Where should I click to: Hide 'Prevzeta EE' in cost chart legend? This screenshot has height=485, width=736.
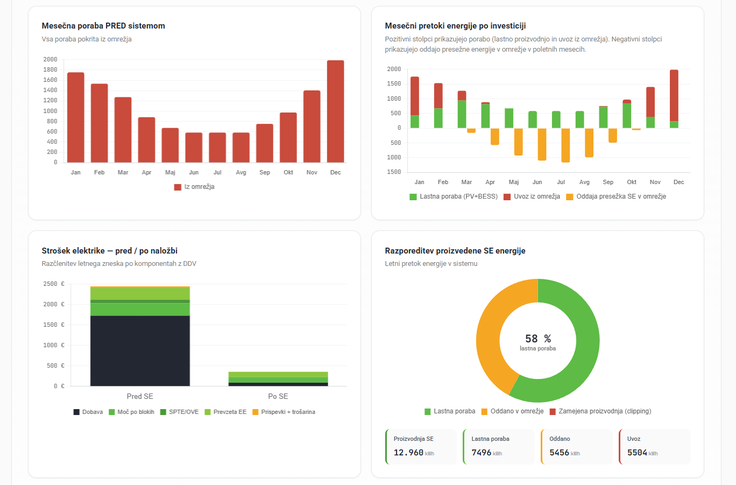pyautogui.click(x=226, y=412)
